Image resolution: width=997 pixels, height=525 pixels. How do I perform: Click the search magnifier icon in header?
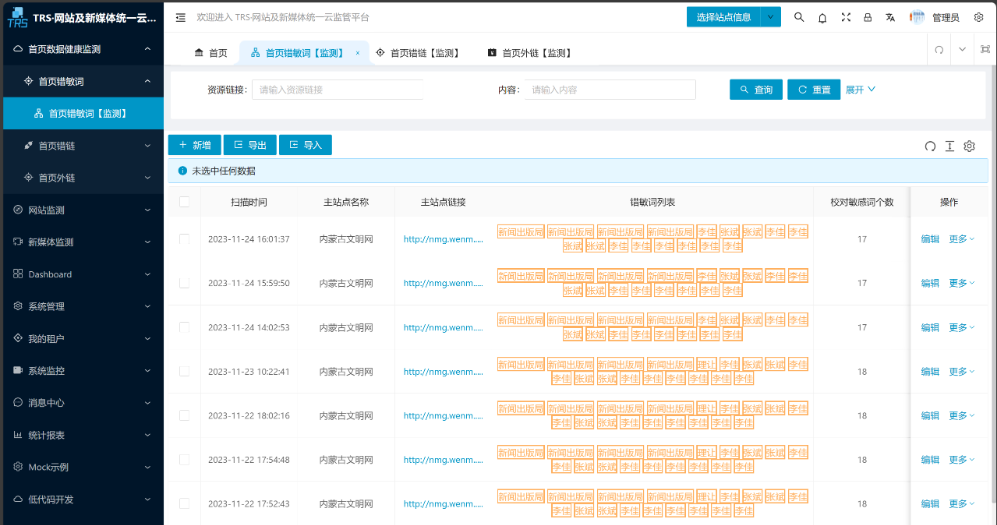click(799, 17)
